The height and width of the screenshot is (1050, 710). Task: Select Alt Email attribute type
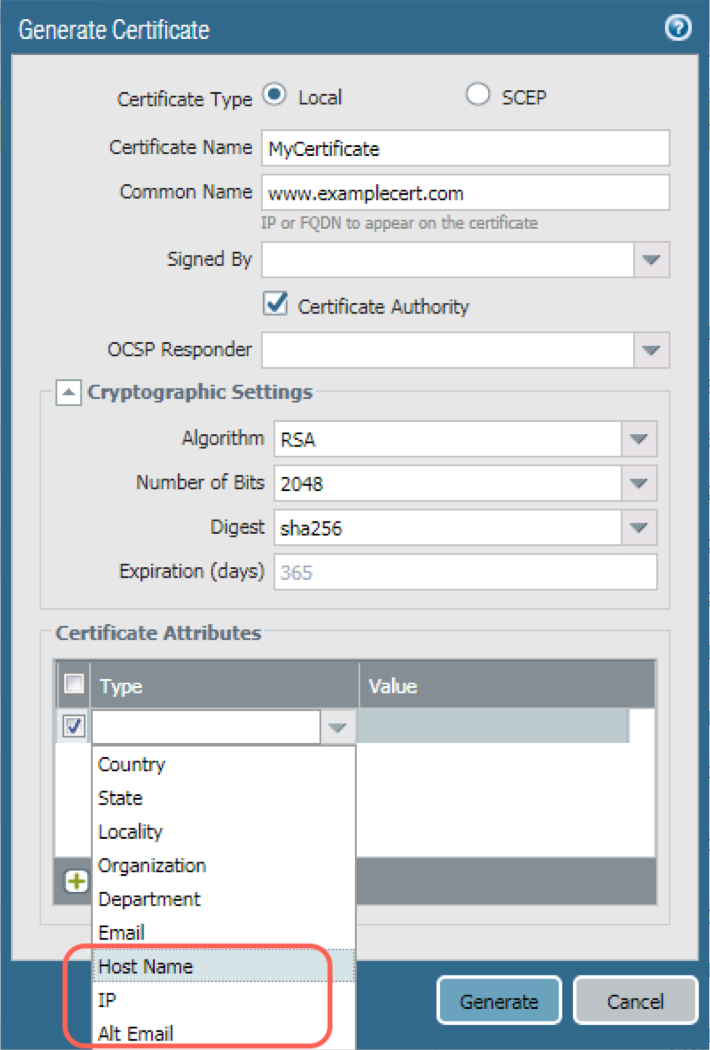pos(136,1033)
